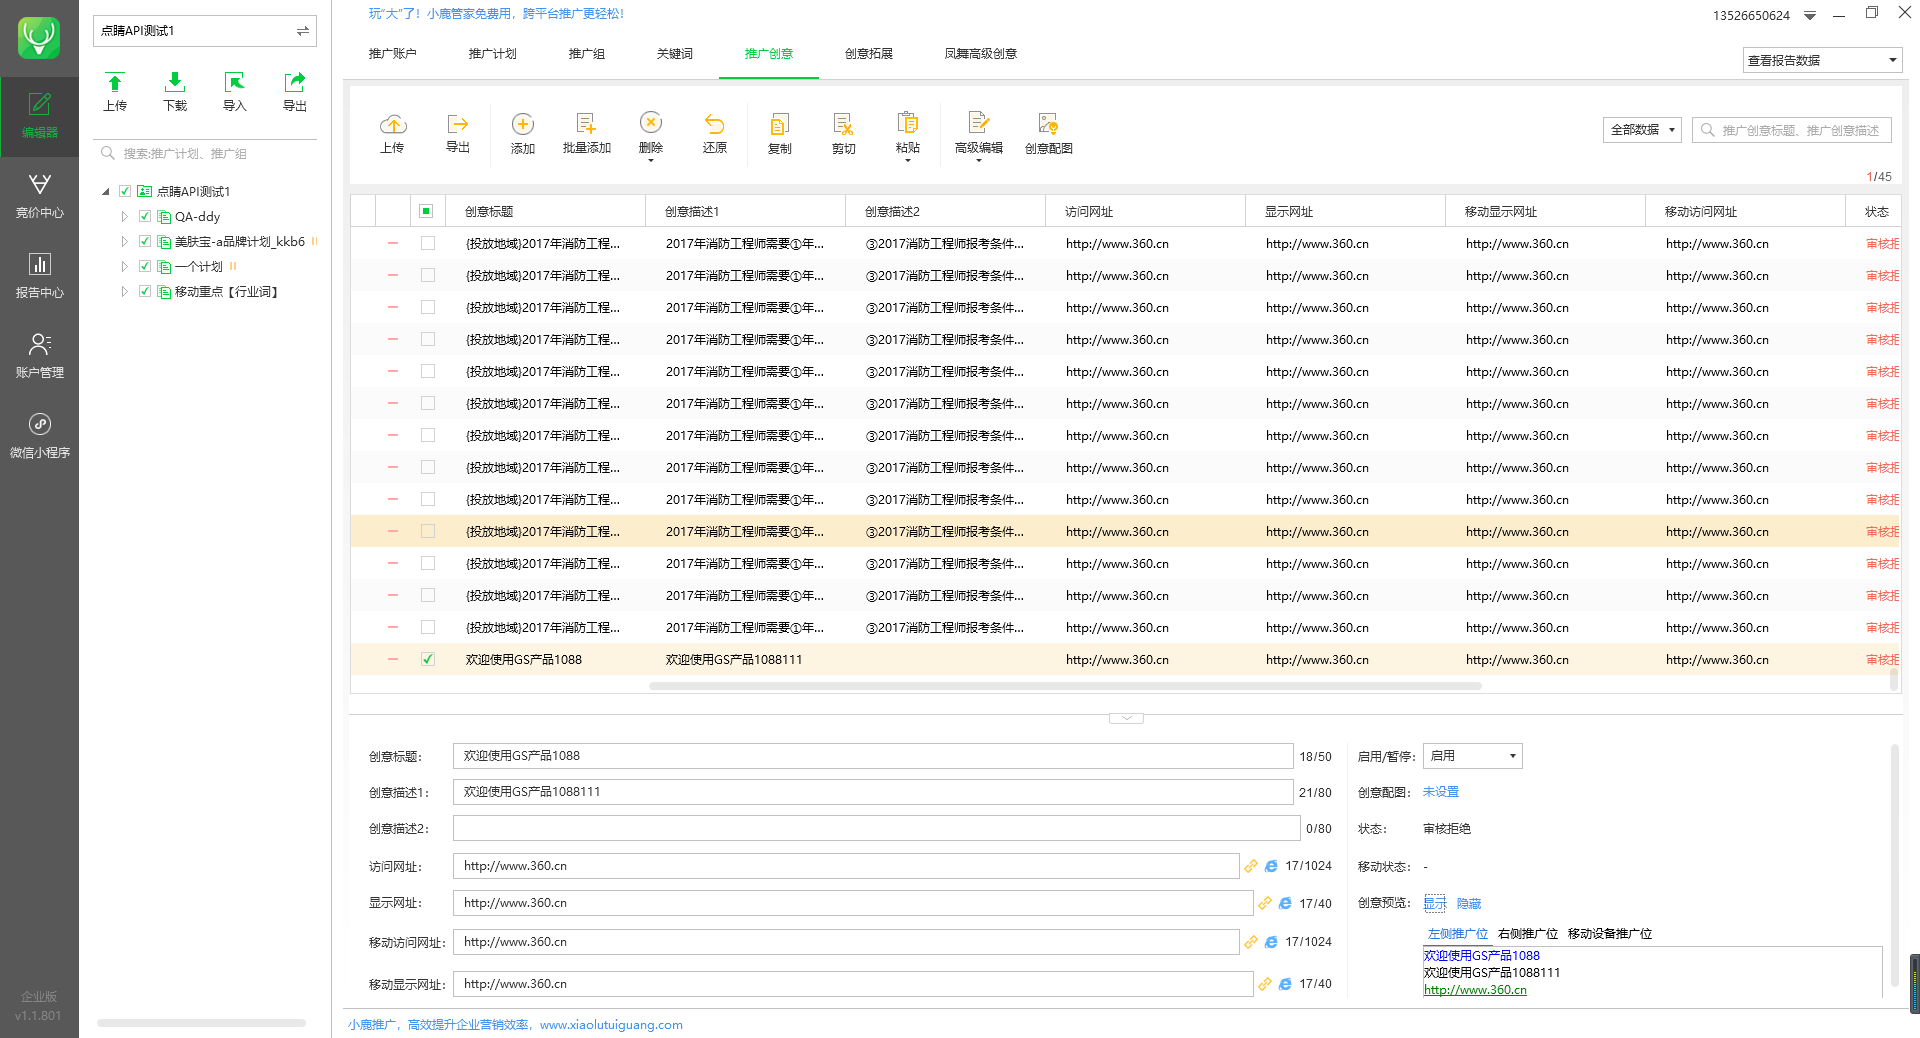Click the swap account icon beside 点睛API测试1

302,31
